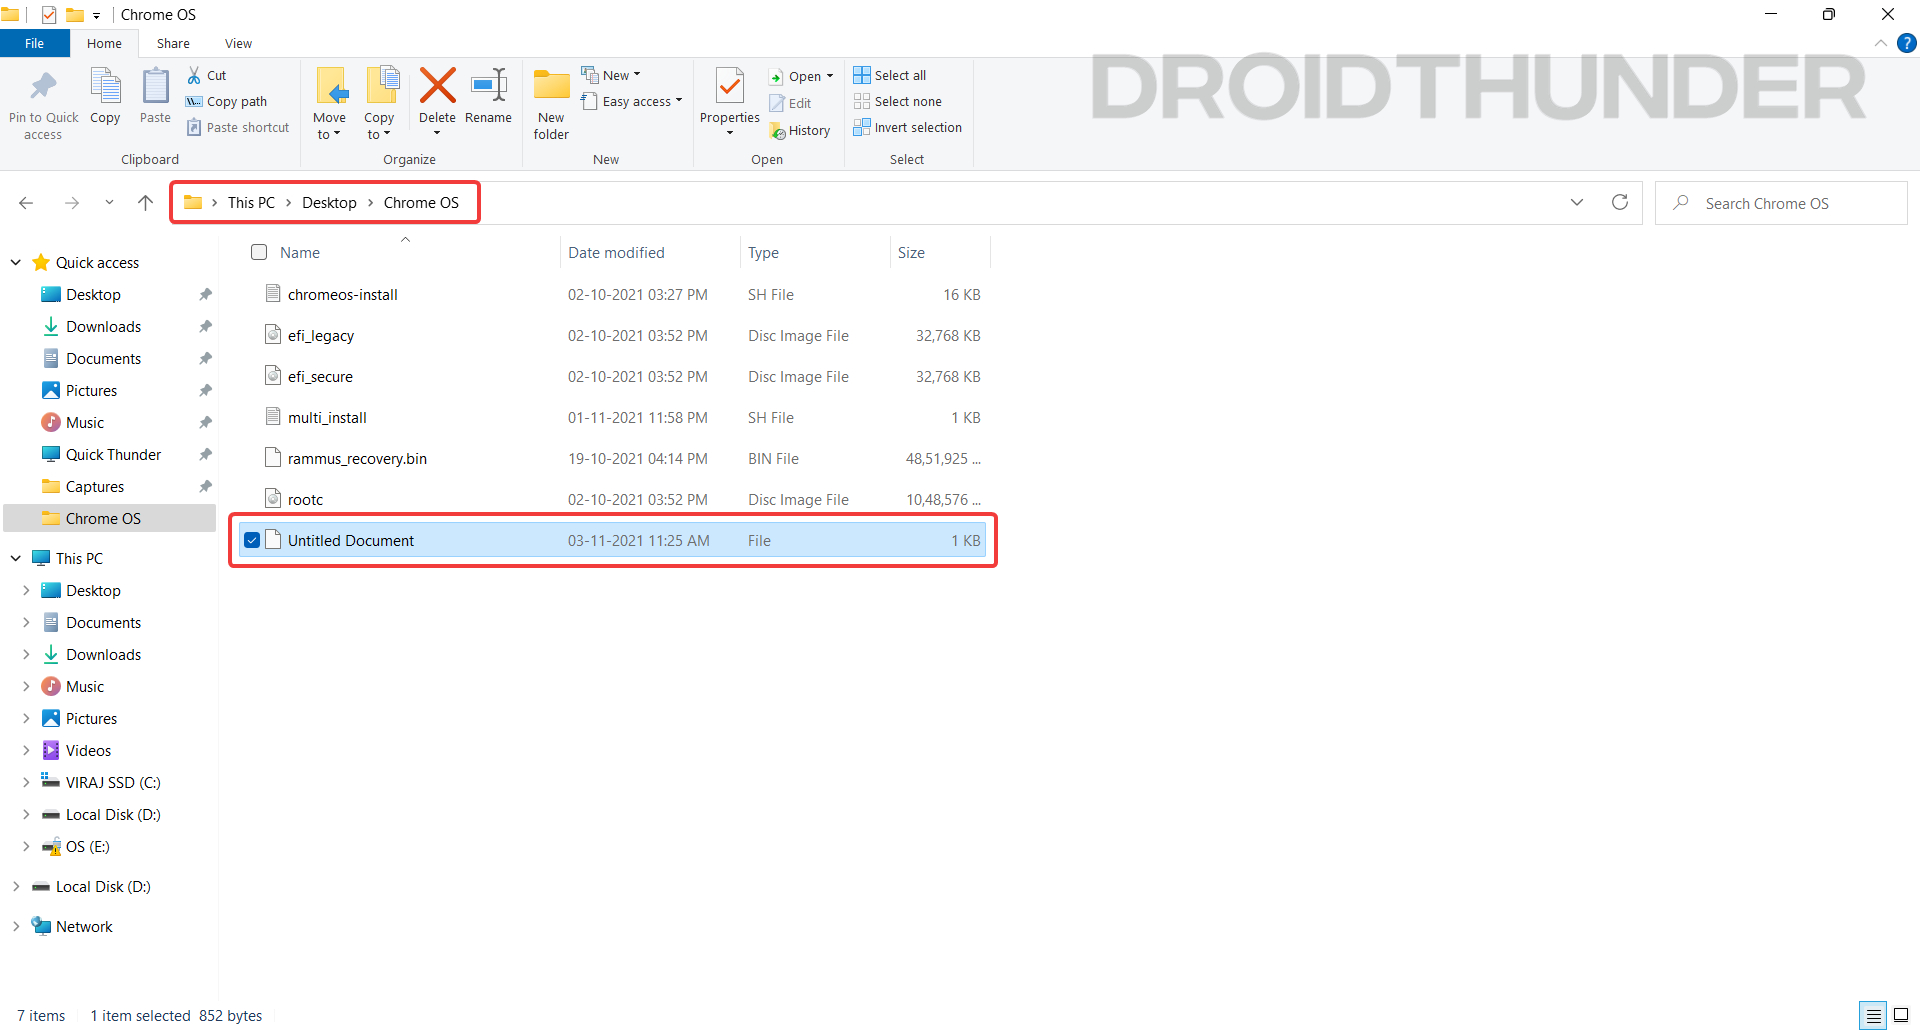1920x1030 pixels.
Task: Click the properties icon in title bar
Action: 49,14
